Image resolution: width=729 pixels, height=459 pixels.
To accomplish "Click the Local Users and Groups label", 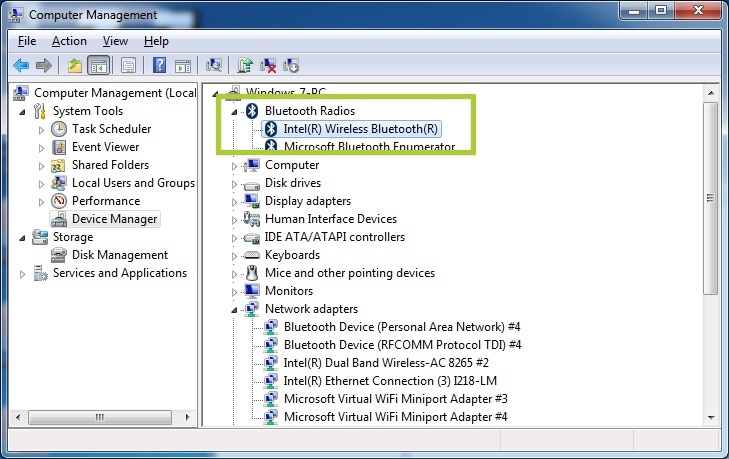I will [x=133, y=183].
